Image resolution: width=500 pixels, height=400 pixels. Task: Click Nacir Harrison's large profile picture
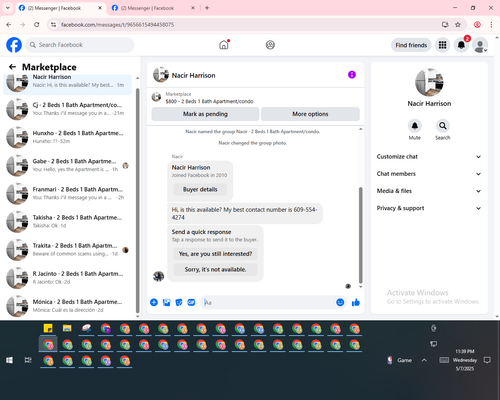point(429,82)
